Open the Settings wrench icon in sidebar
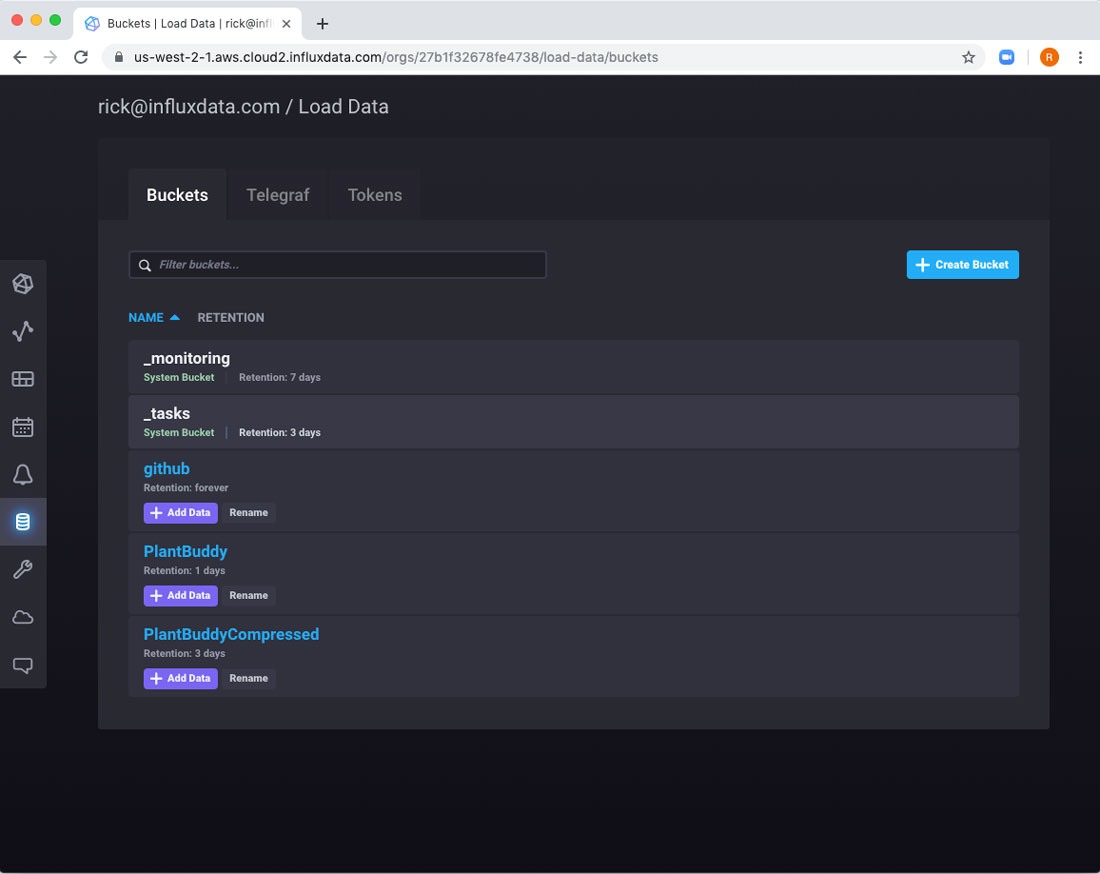Screen dimensions: 1100x874 coord(23,570)
